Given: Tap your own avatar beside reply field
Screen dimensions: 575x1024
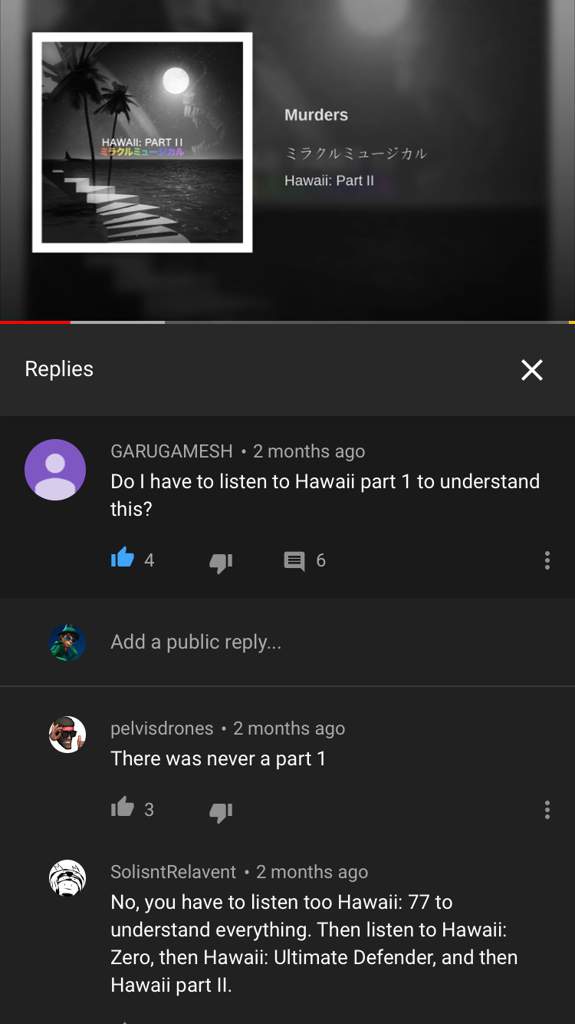Looking at the screenshot, I should [67, 643].
